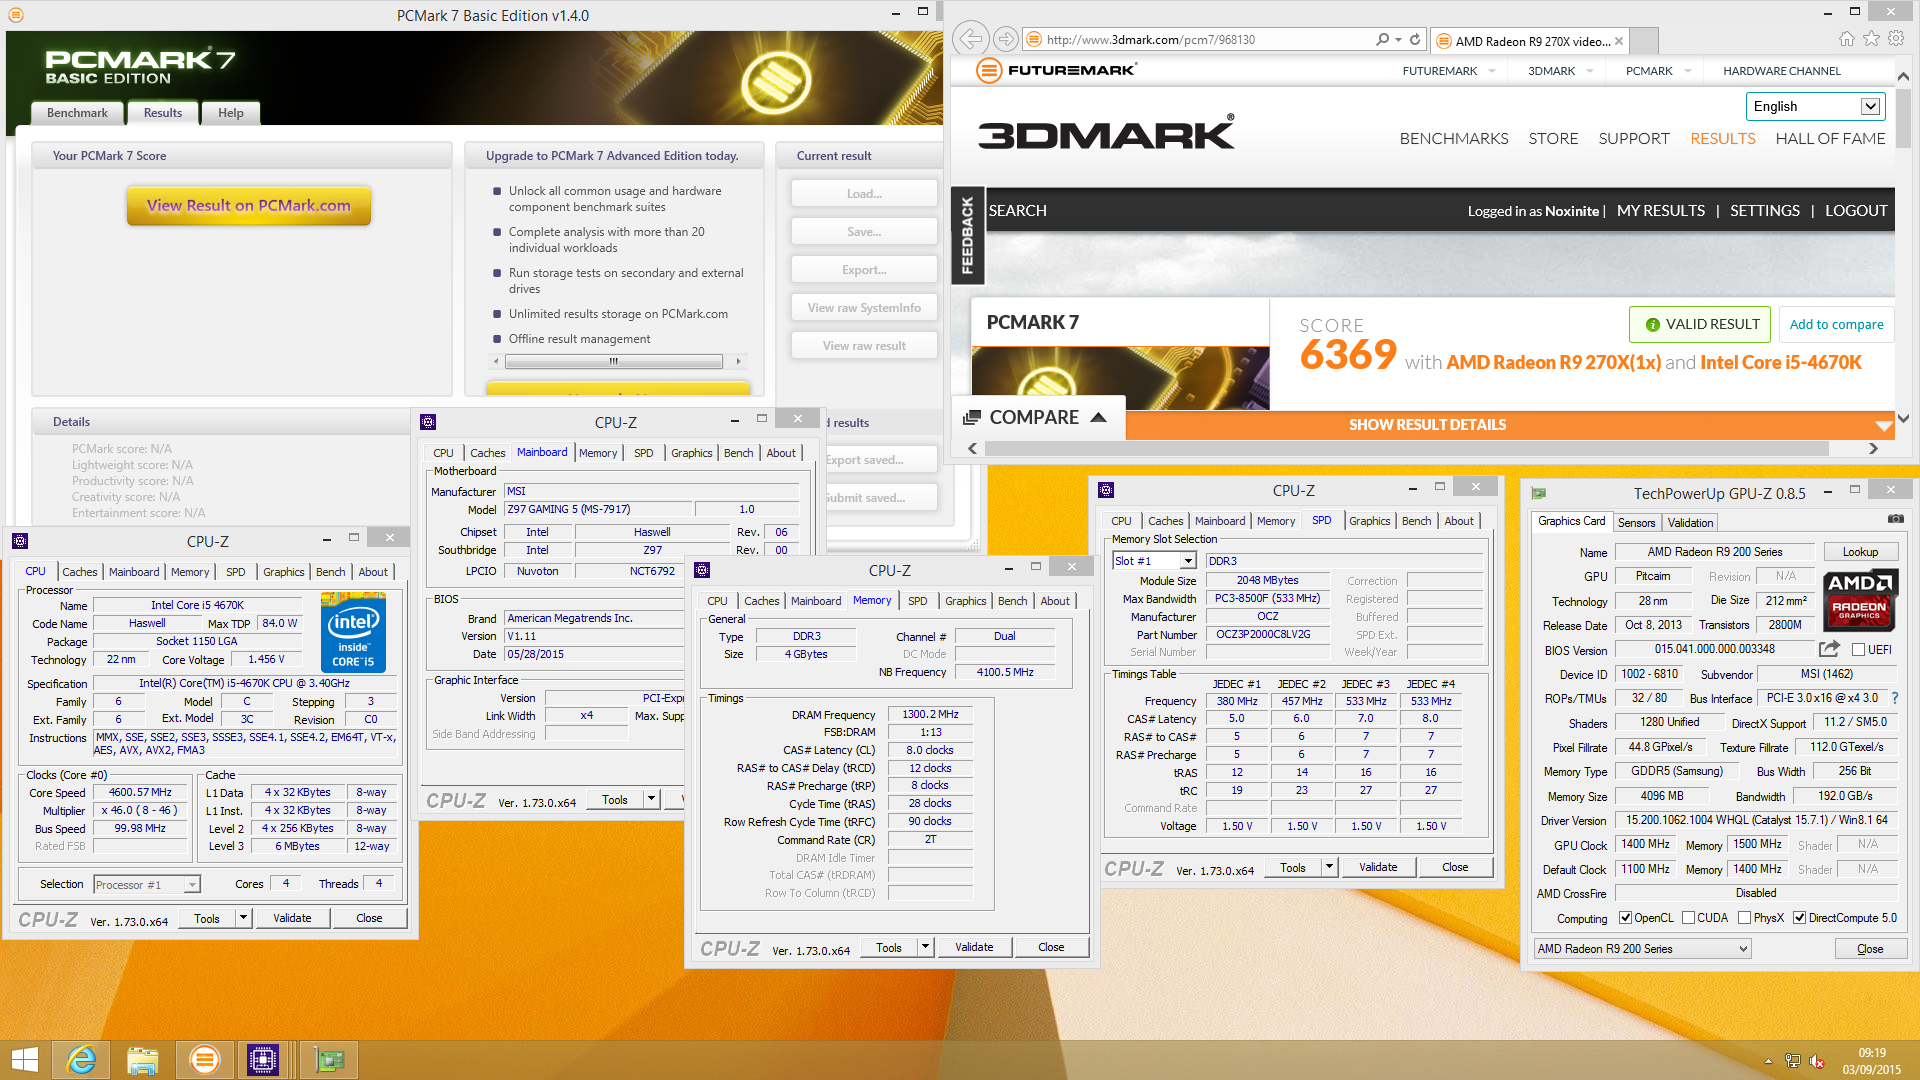1920x1080 pixels.
Task: Toggle the CUDA checkbox in GPU-Z
Action: pos(1688,918)
